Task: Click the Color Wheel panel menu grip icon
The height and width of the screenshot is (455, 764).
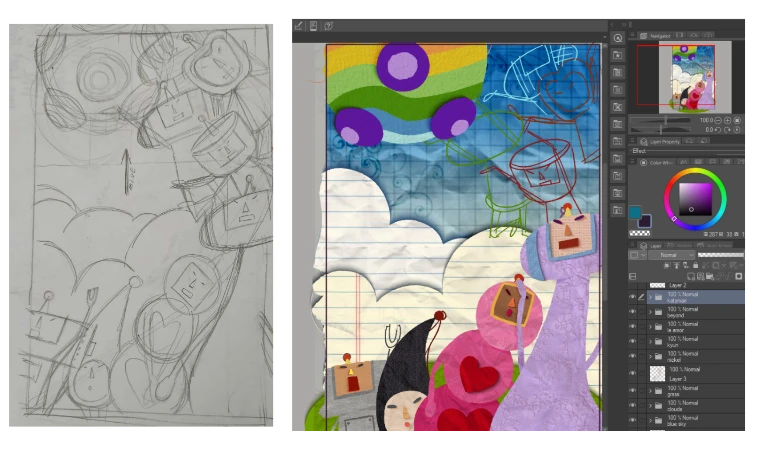Action: pos(633,162)
